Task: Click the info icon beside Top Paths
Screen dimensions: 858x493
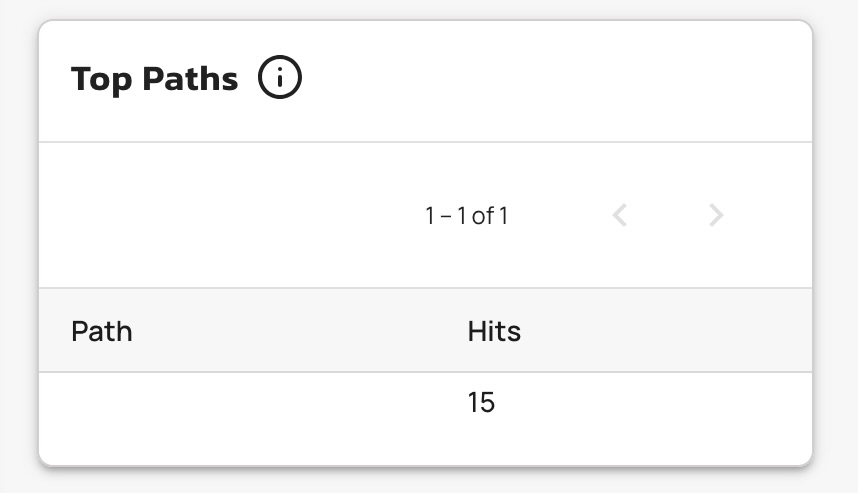Action: [x=280, y=78]
